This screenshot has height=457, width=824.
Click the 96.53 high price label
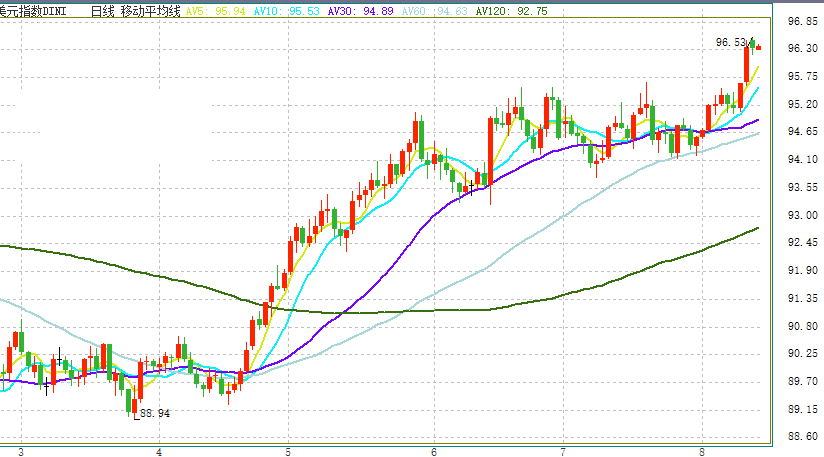[x=731, y=43]
